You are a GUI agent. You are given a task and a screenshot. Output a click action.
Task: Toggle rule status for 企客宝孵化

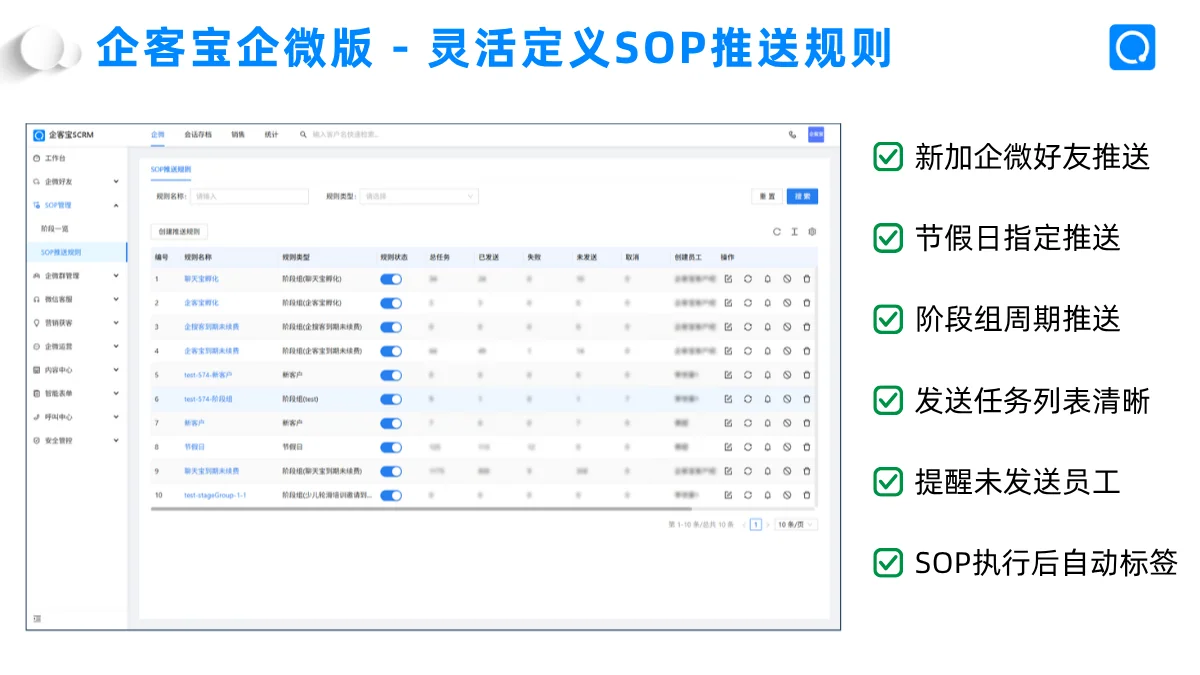[391, 302]
